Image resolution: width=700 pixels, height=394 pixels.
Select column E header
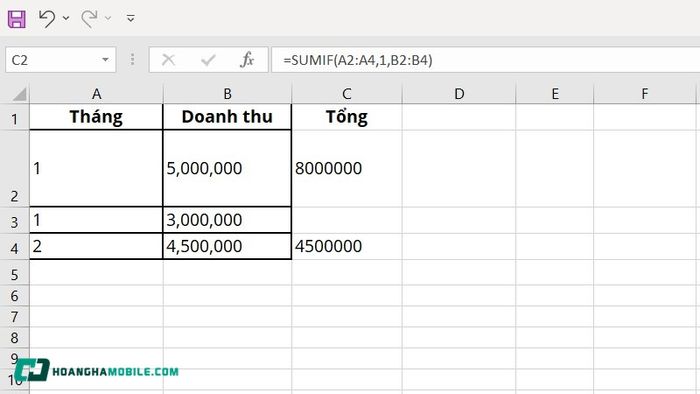555,94
